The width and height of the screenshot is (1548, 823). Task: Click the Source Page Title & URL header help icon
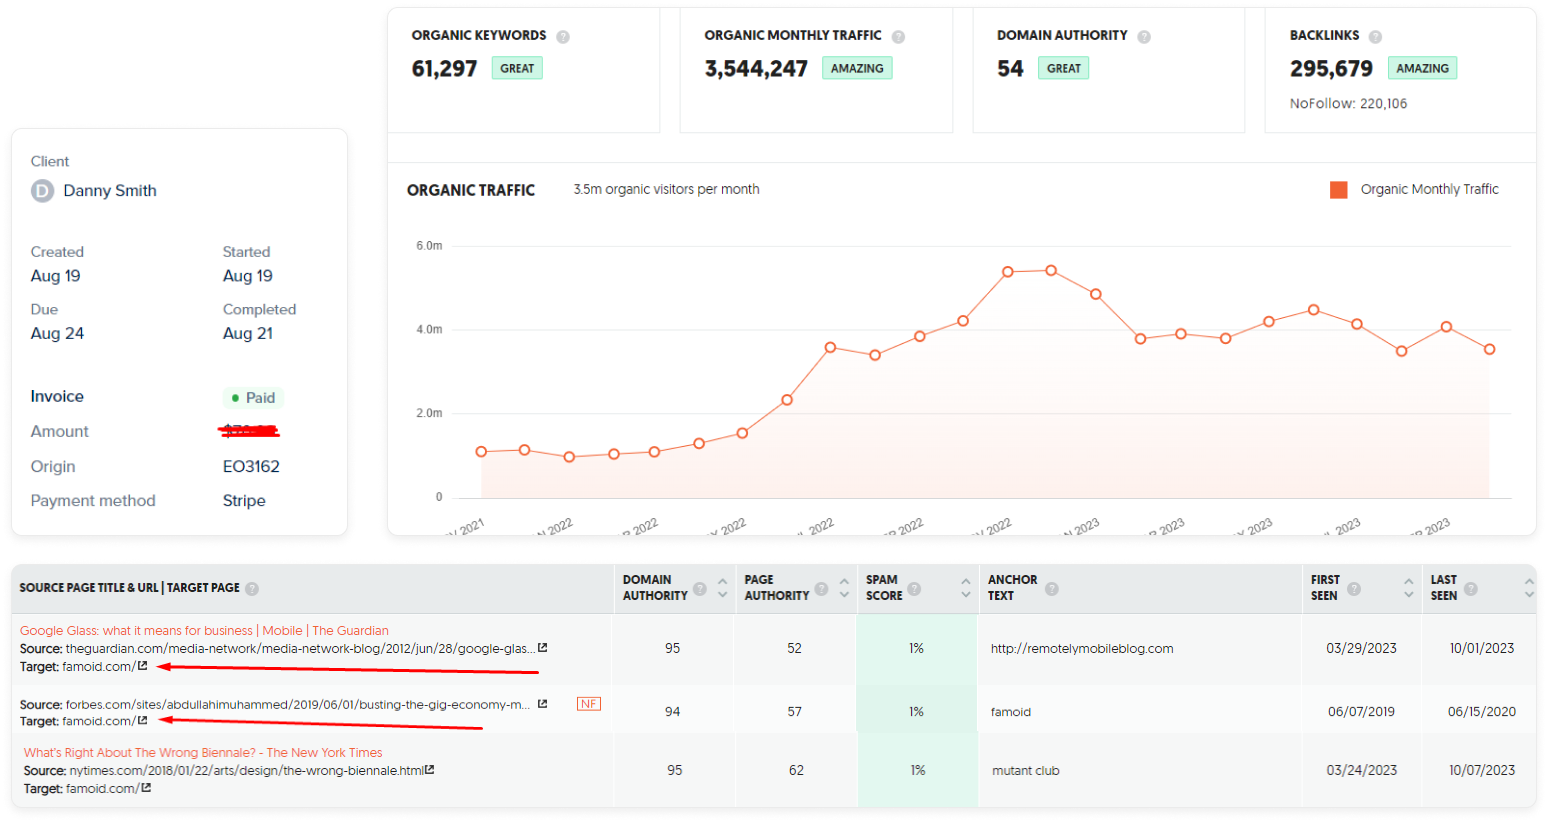pyautogui.click(x=252, y=589)
